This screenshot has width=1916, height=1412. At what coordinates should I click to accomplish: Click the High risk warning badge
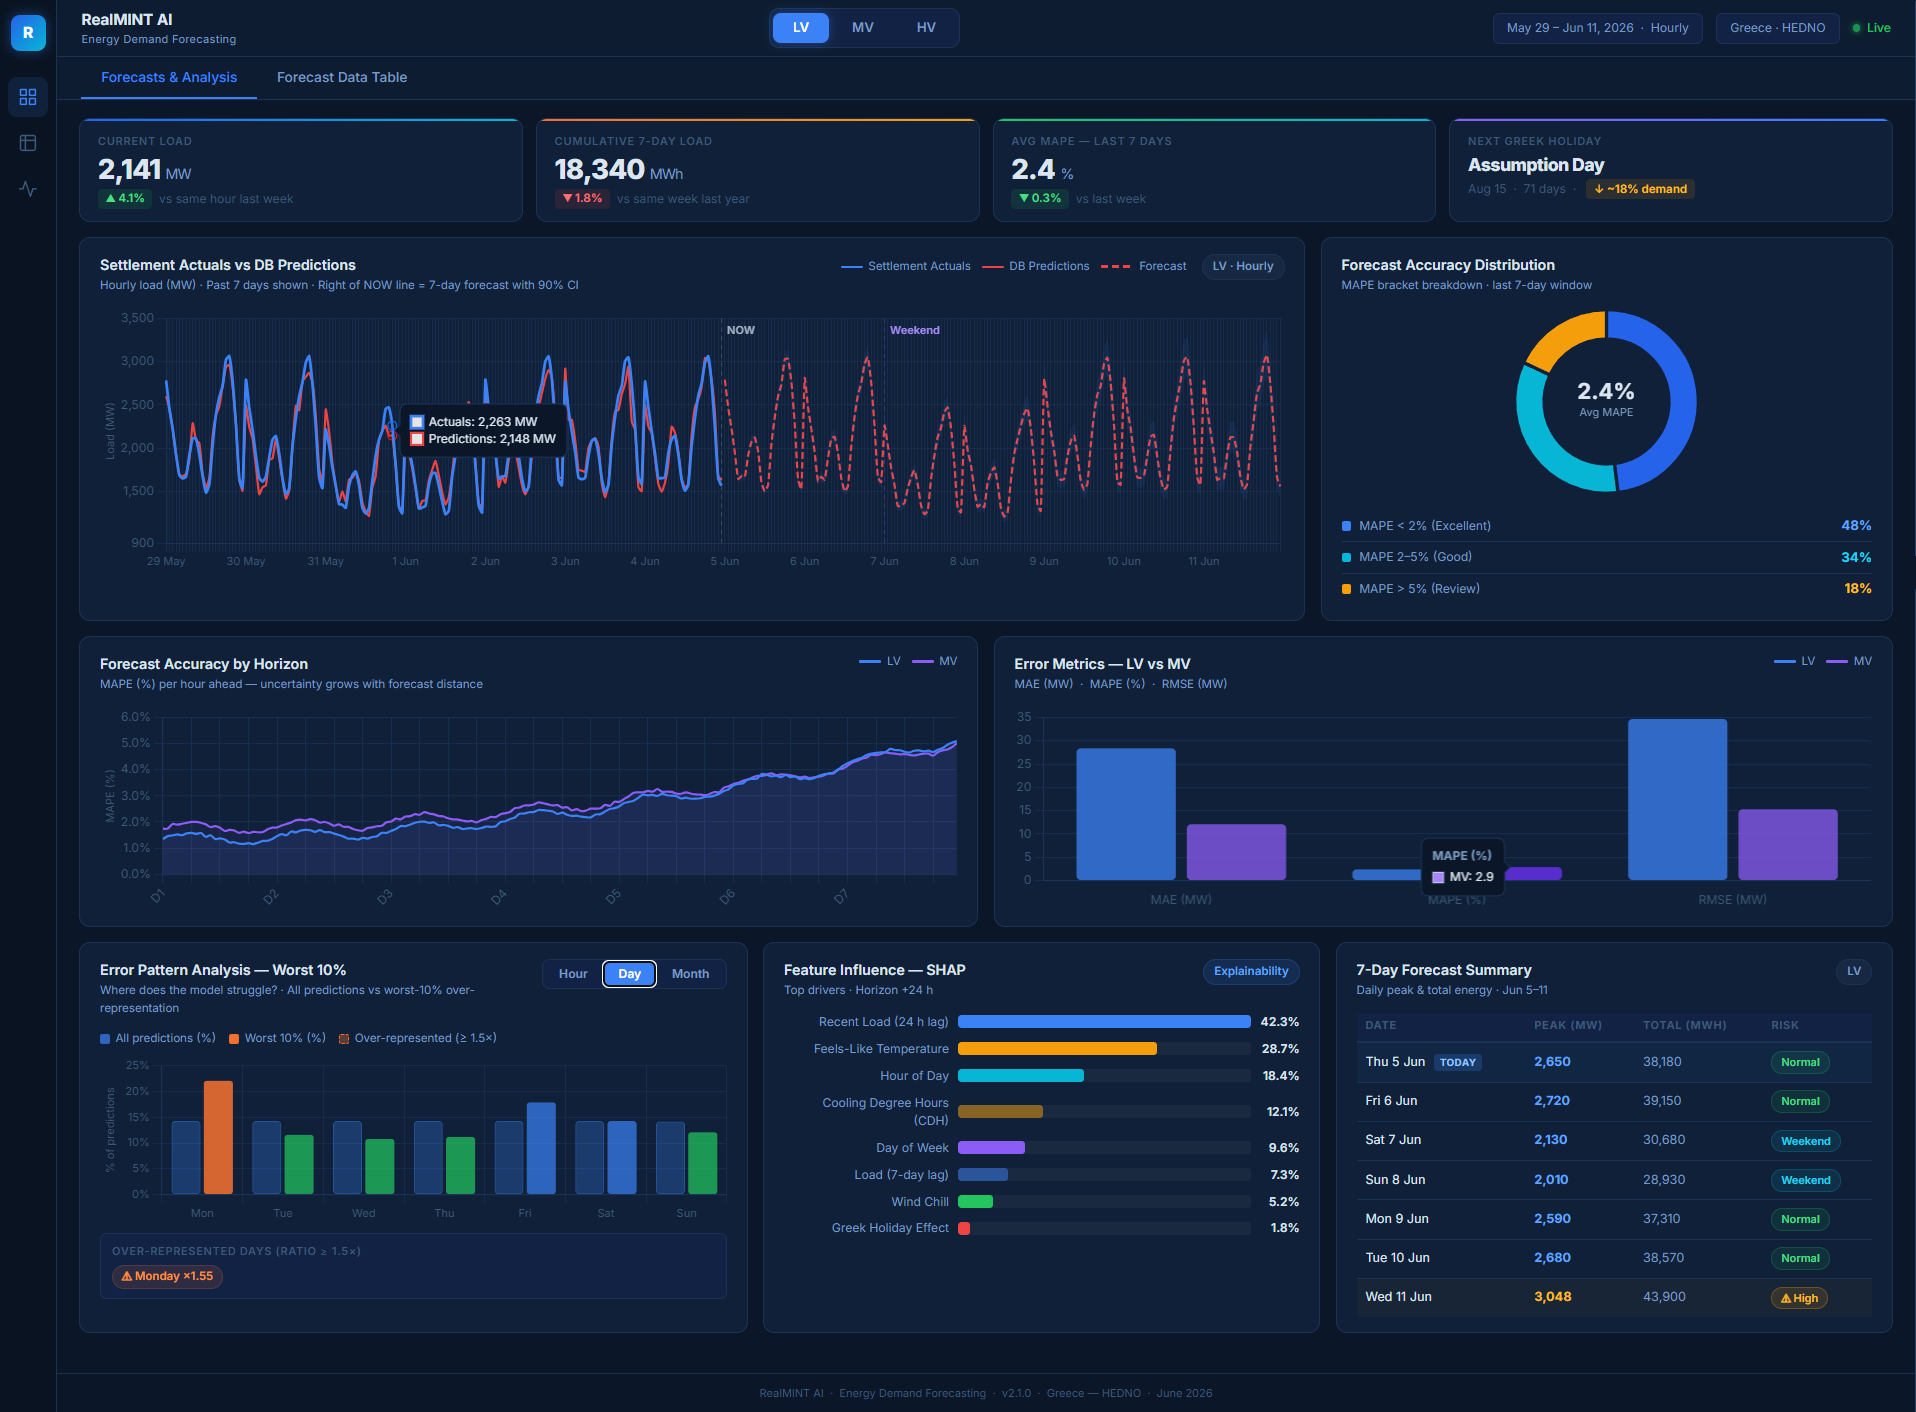(1799, 1298)
